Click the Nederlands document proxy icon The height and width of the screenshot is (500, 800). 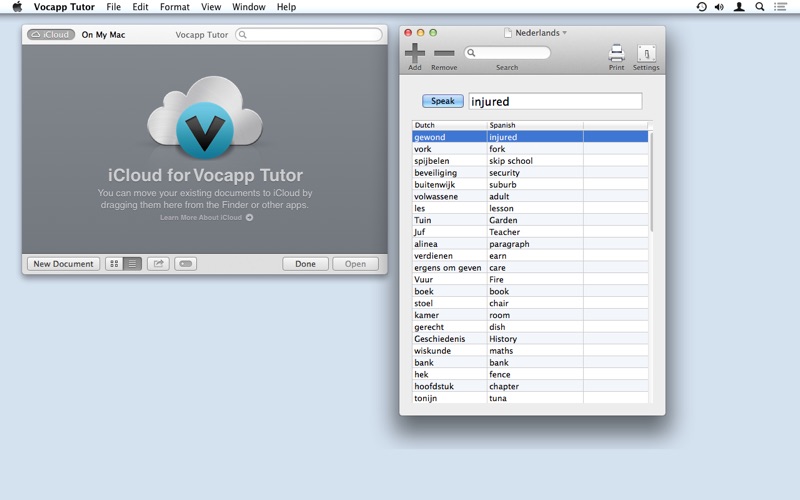tap(508, 33)
